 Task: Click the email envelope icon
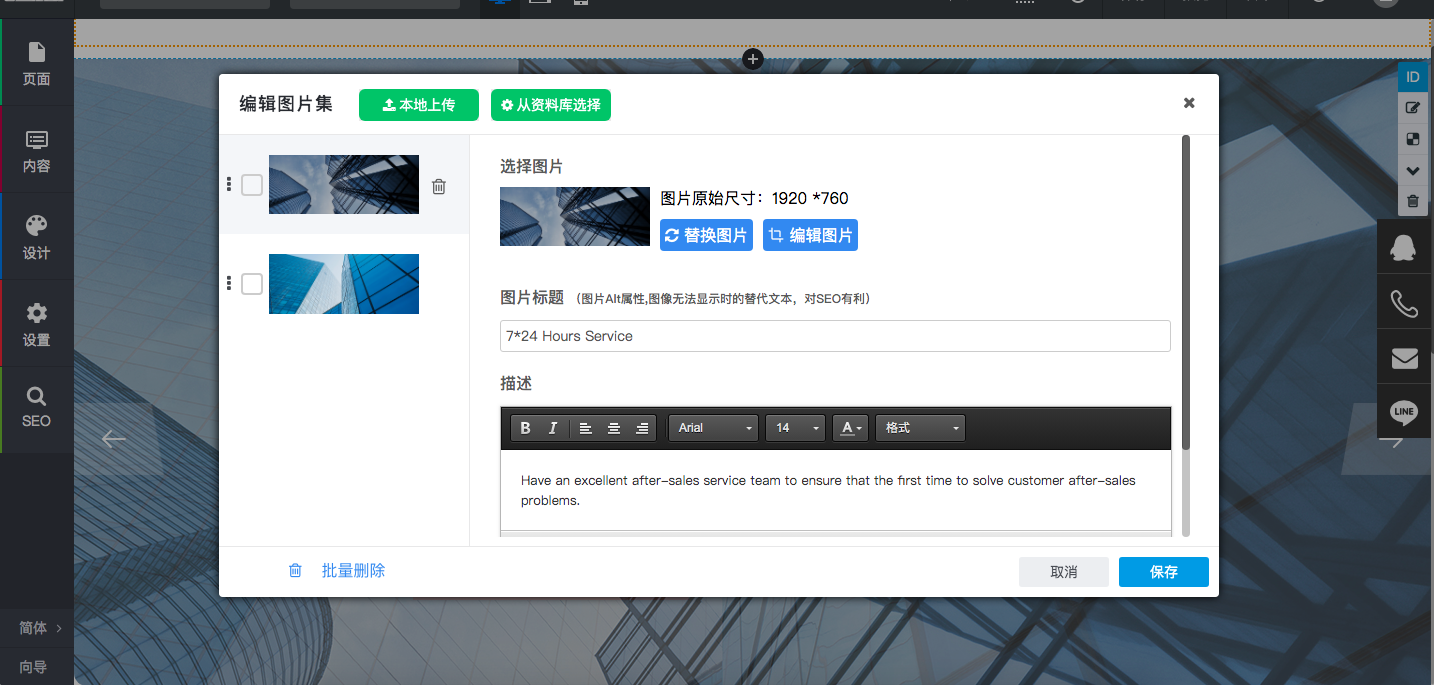[x=1405, y=357]
